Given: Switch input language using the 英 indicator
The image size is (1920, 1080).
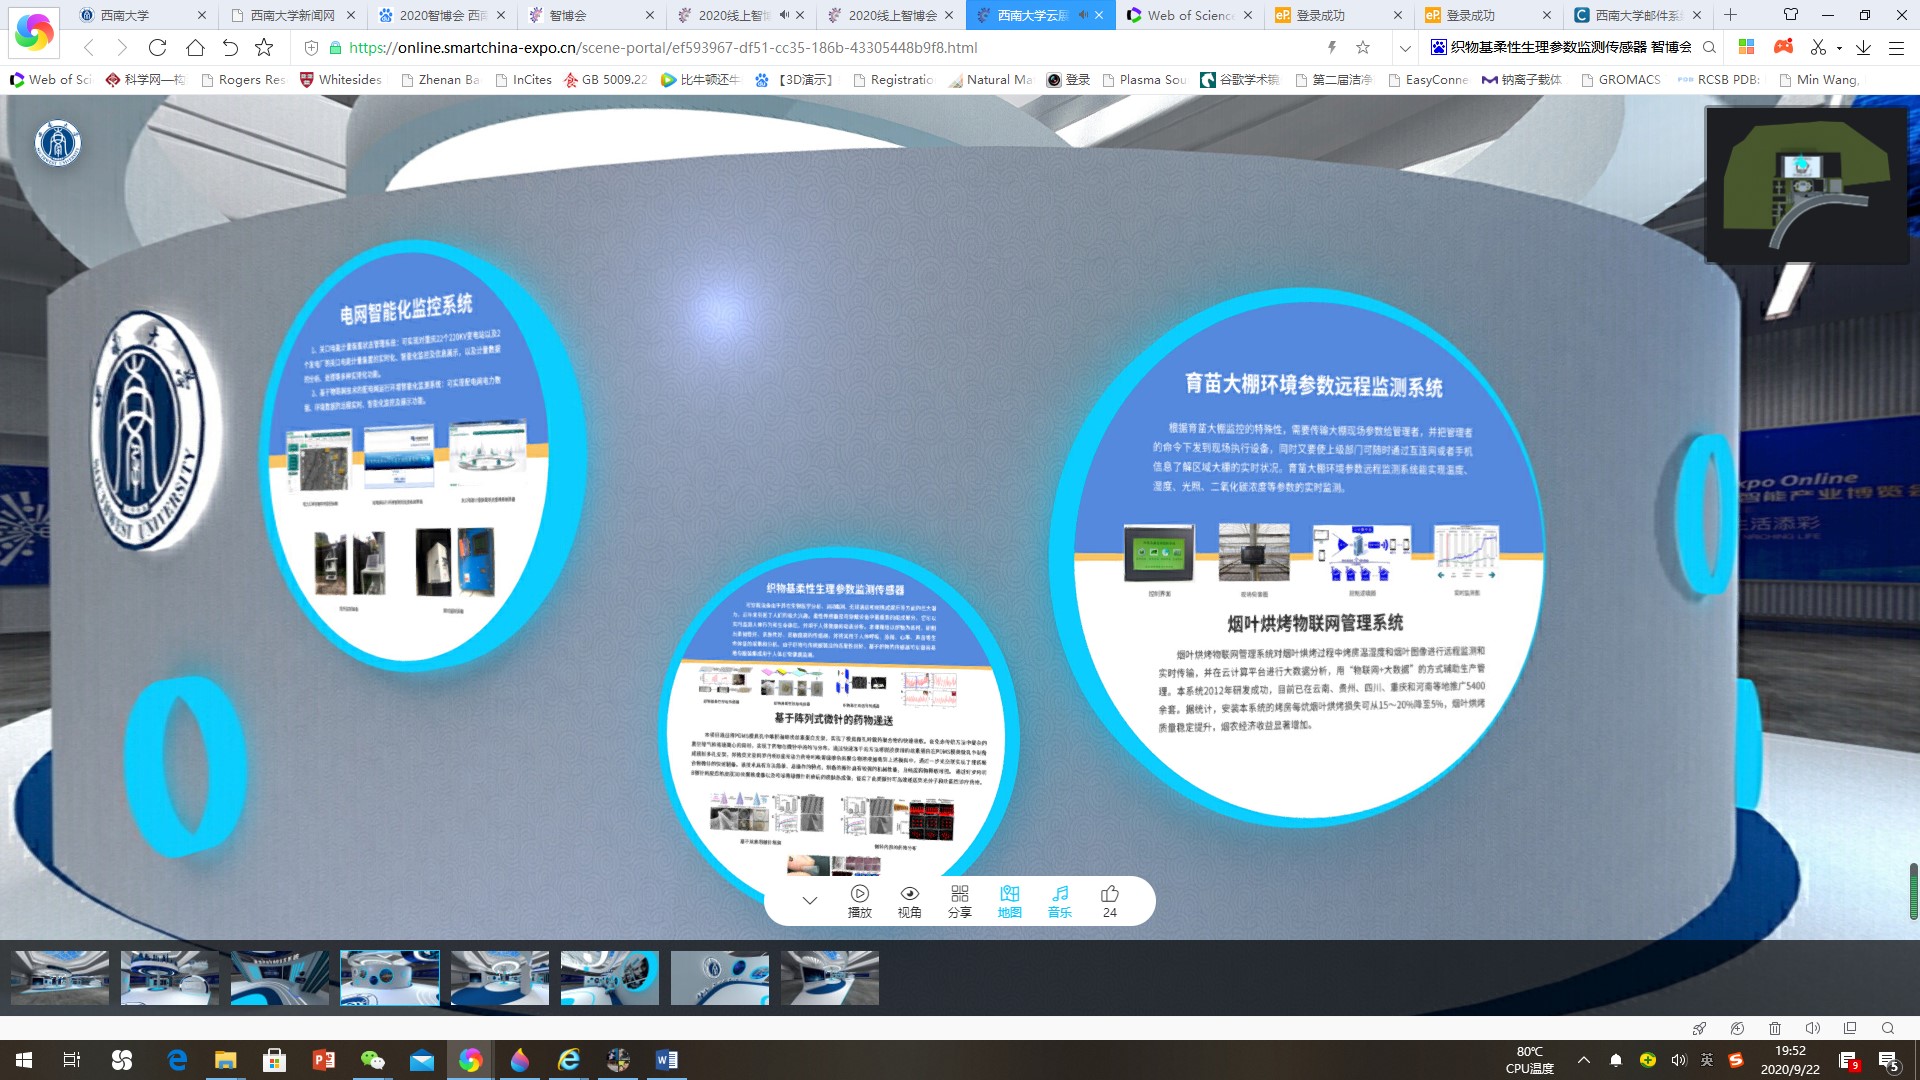Looking at the screenshot, I should pyautogui.click(x=1706, y=1061).
